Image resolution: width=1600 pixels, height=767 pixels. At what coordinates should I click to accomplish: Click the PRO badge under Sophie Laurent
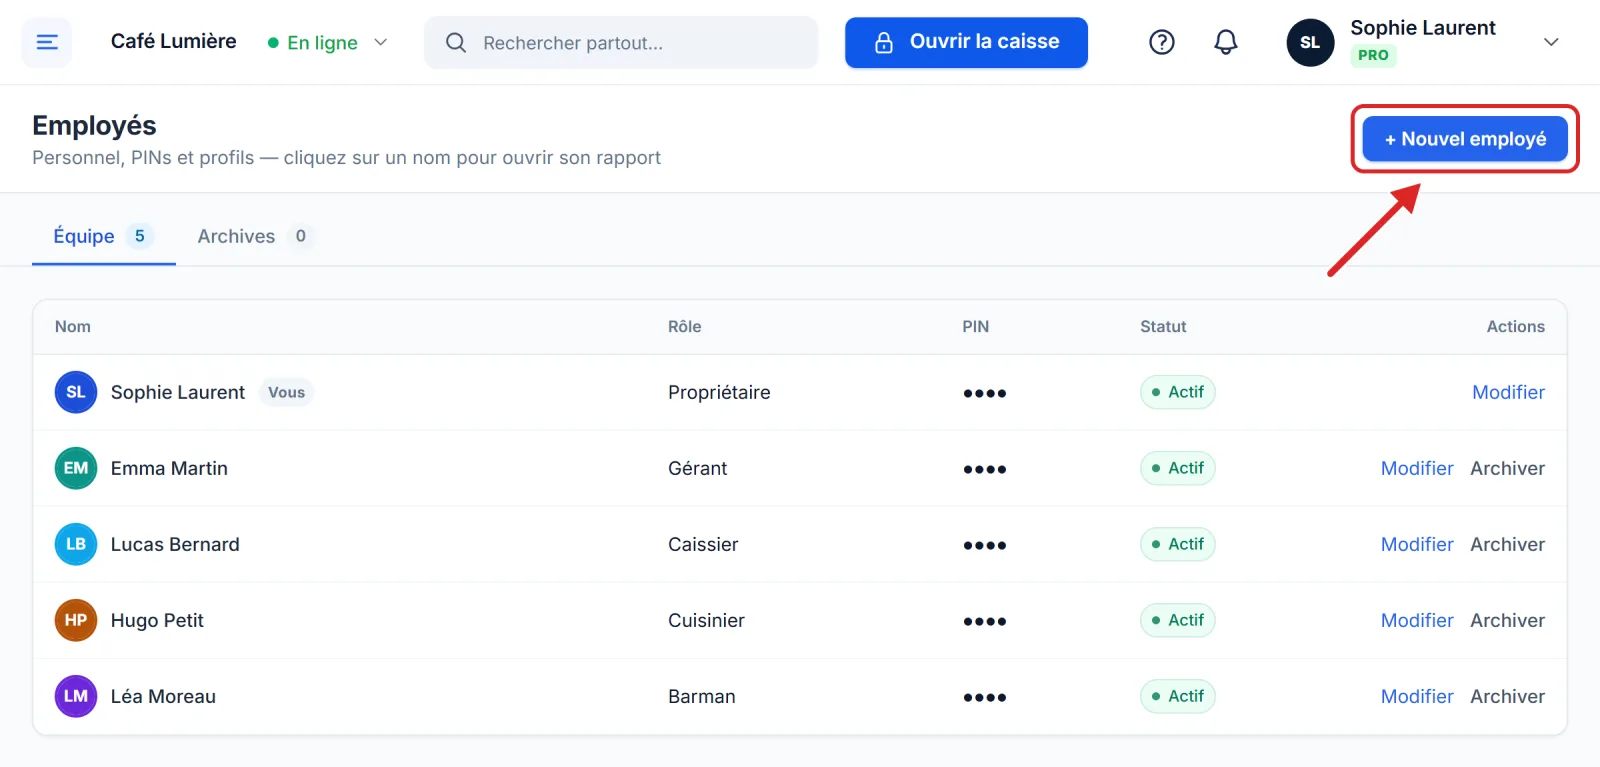click(x=1373, y=55)
